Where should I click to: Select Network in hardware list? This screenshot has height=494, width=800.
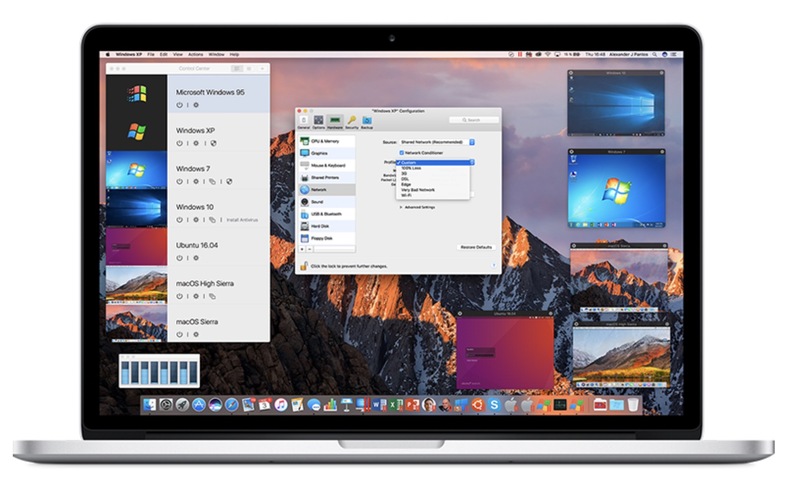point(327,189)
